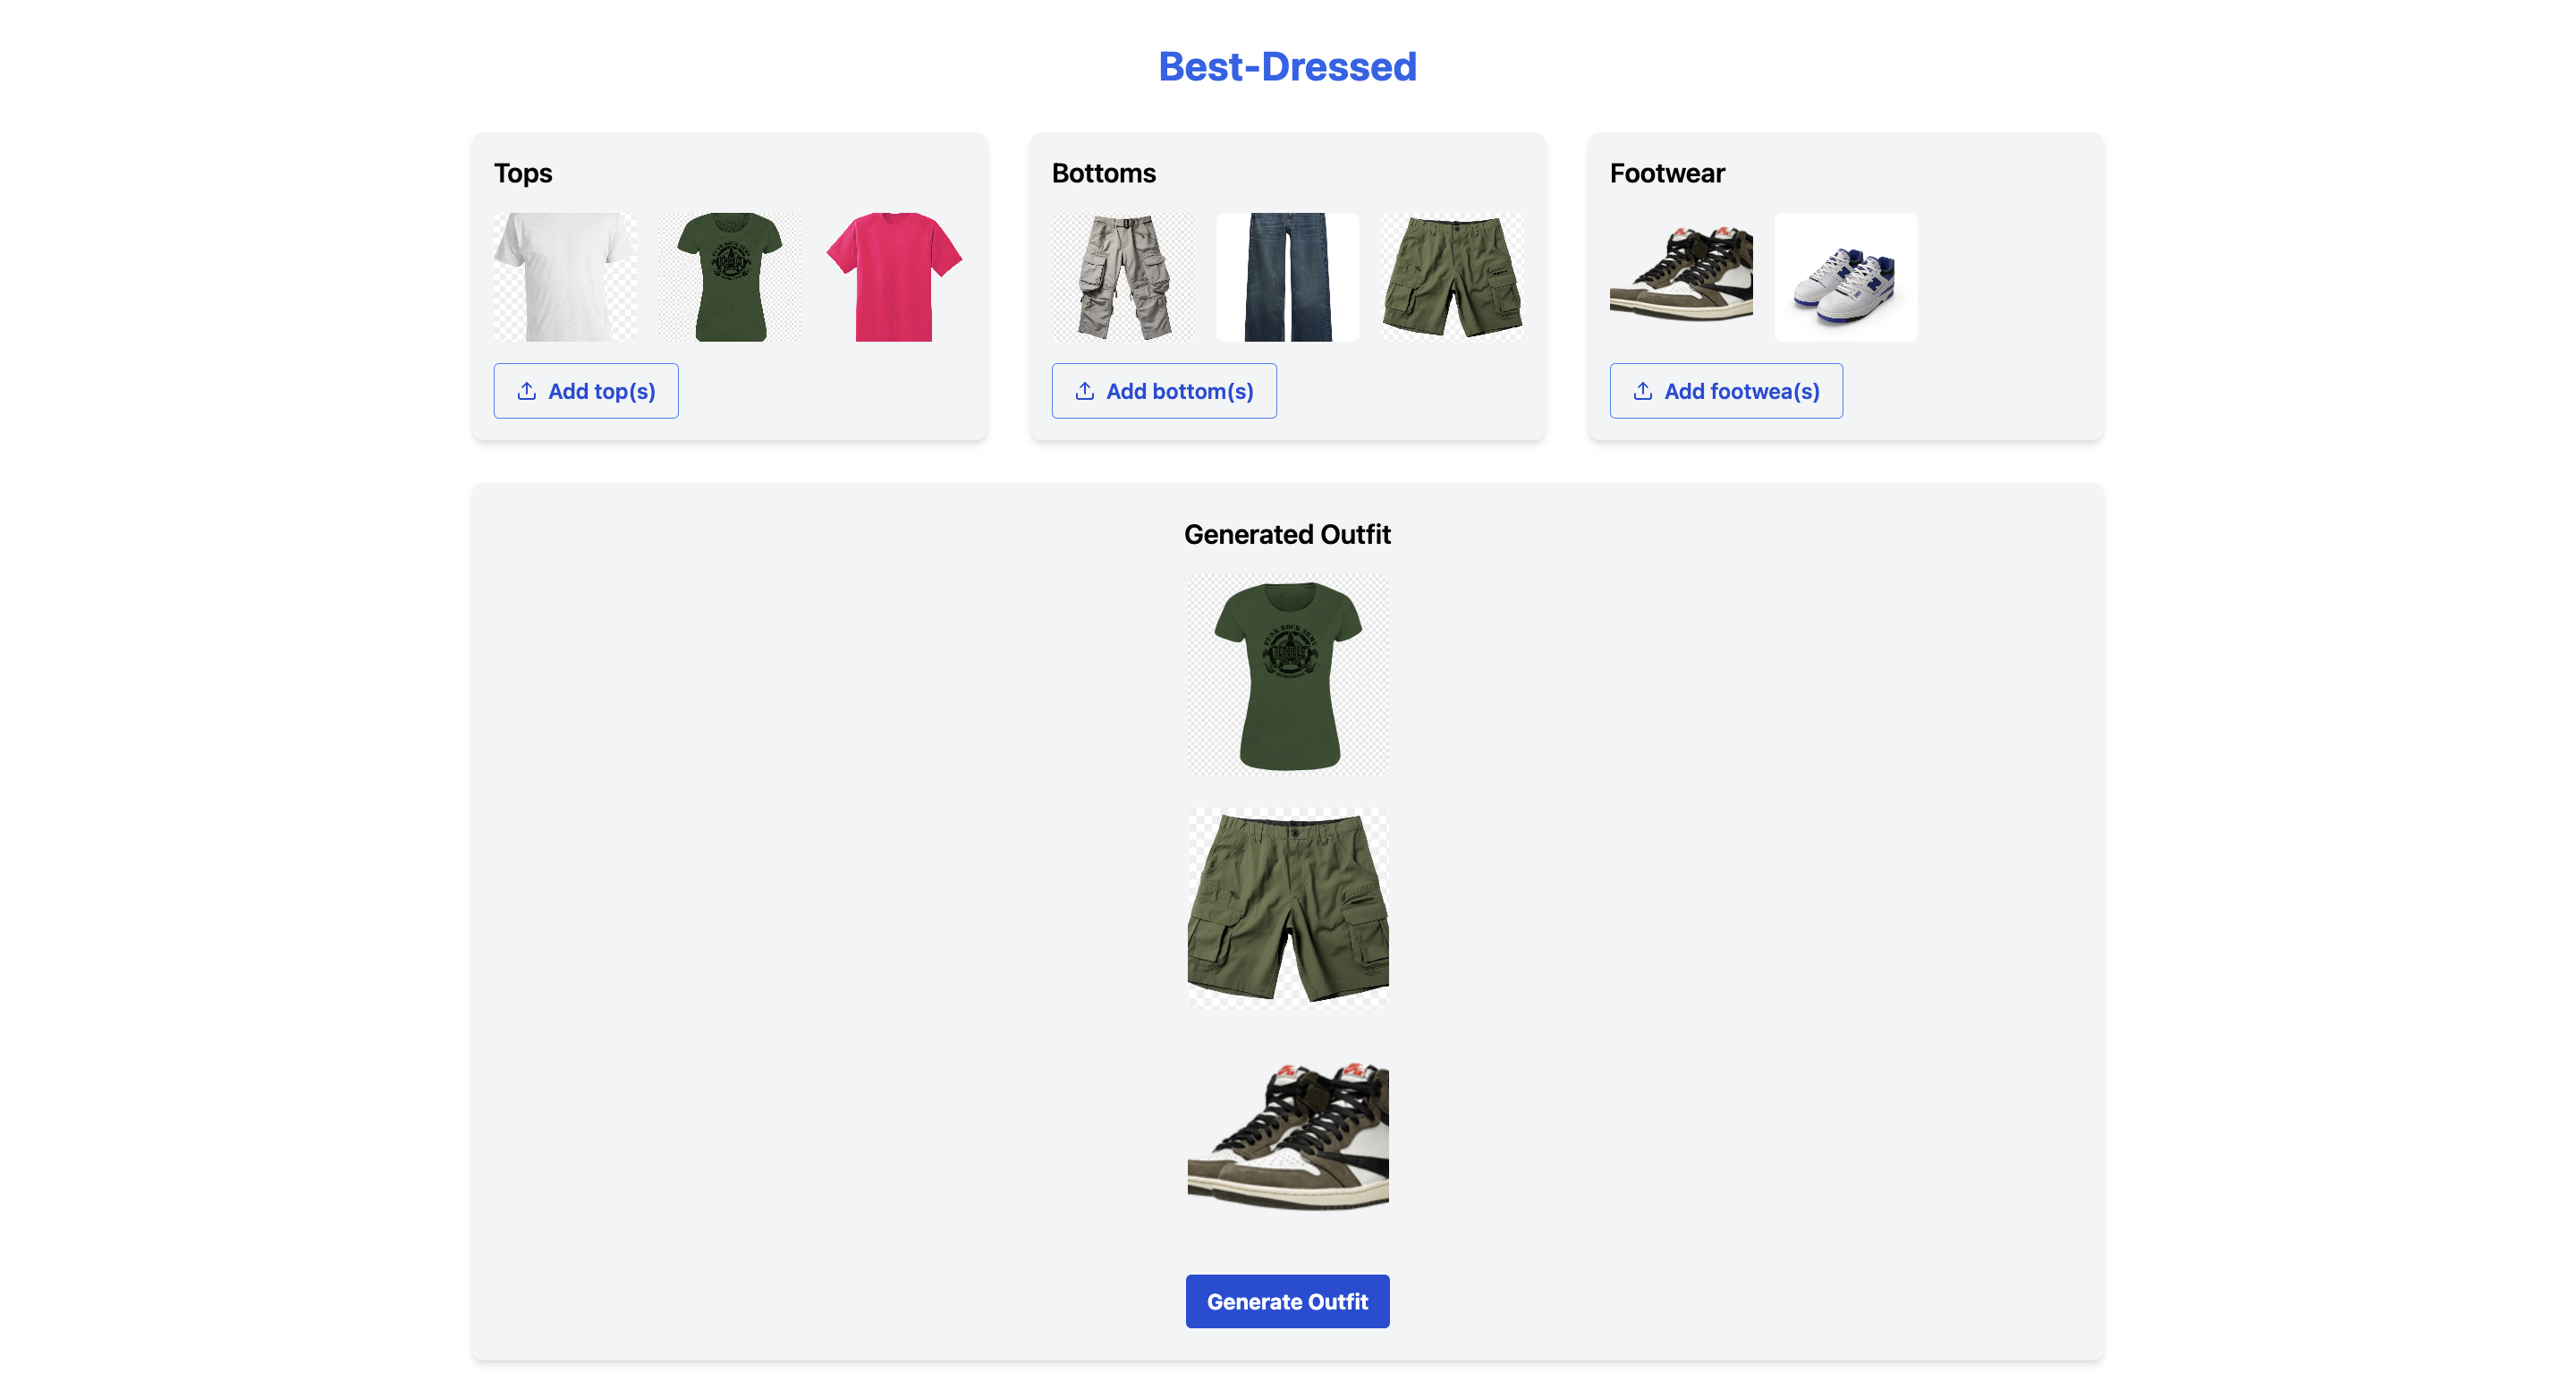Click the Generate Outfit button

click(x=1287, y=1302)
